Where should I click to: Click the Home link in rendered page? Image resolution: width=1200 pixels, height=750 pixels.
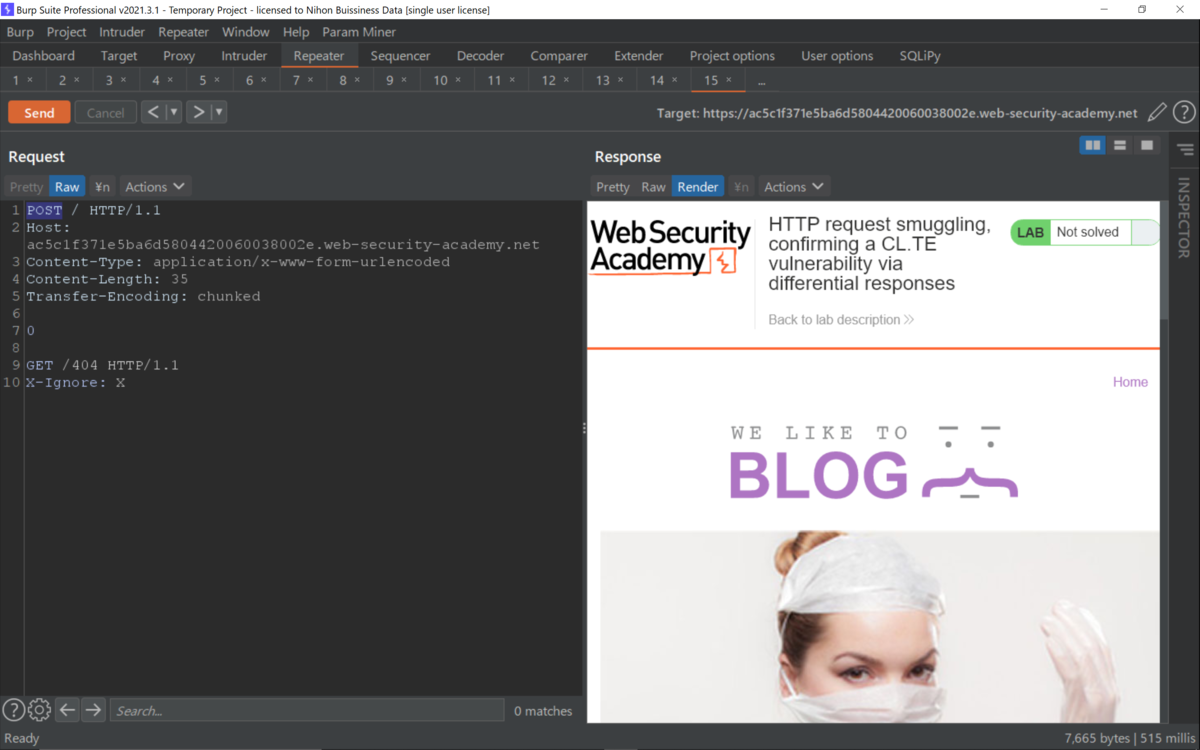(x=1130, y=382)
